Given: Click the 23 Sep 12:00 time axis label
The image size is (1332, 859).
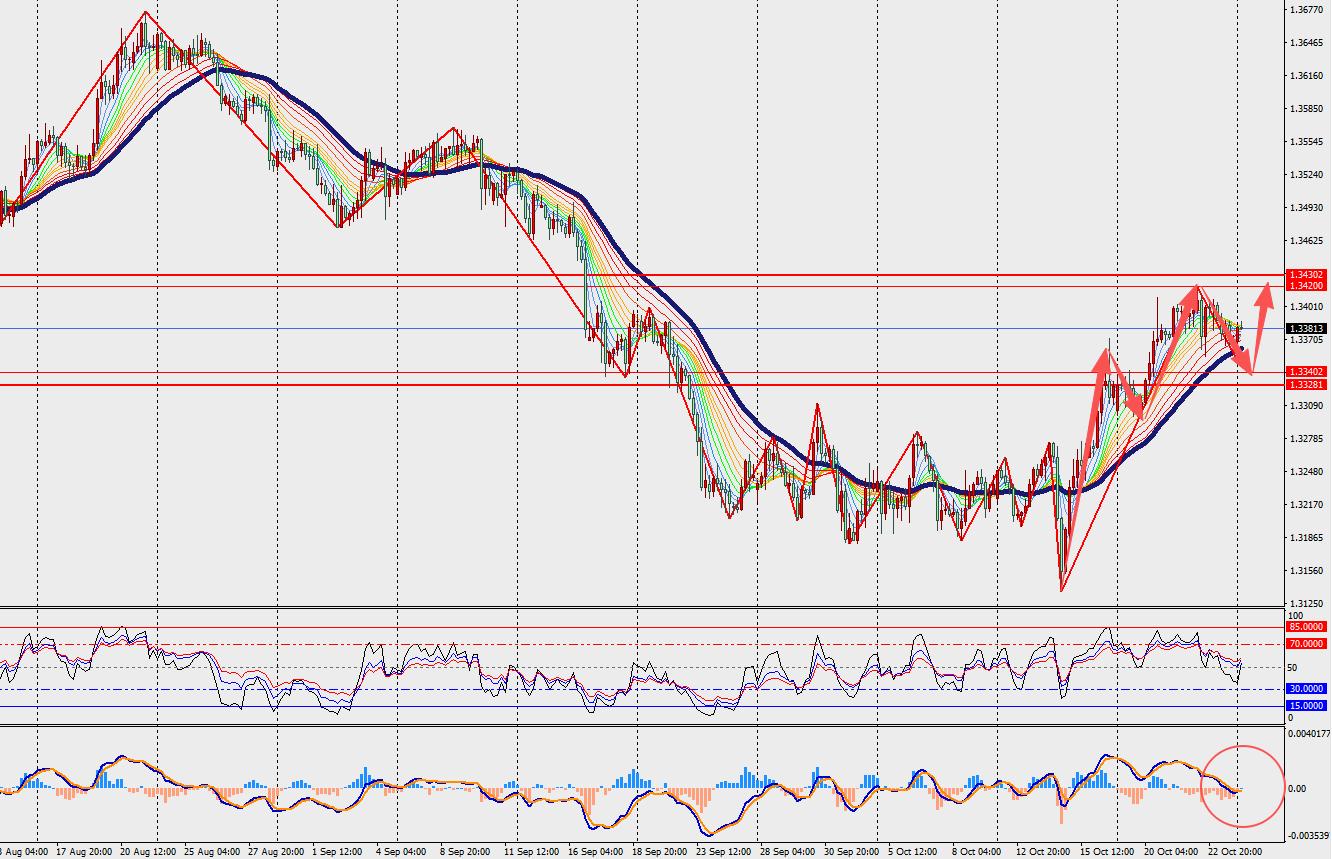Looking at the screenshot, I should 724,851.
